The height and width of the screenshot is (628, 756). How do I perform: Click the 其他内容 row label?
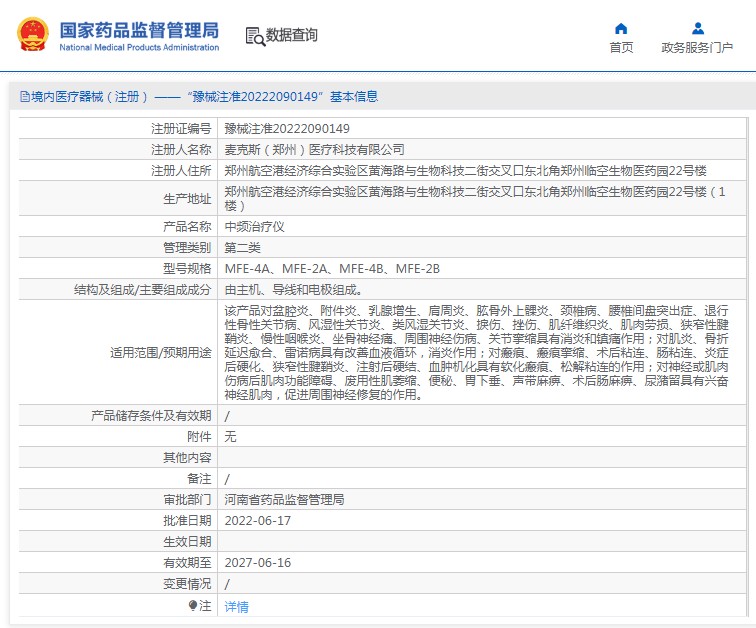[x=187, y=457]
